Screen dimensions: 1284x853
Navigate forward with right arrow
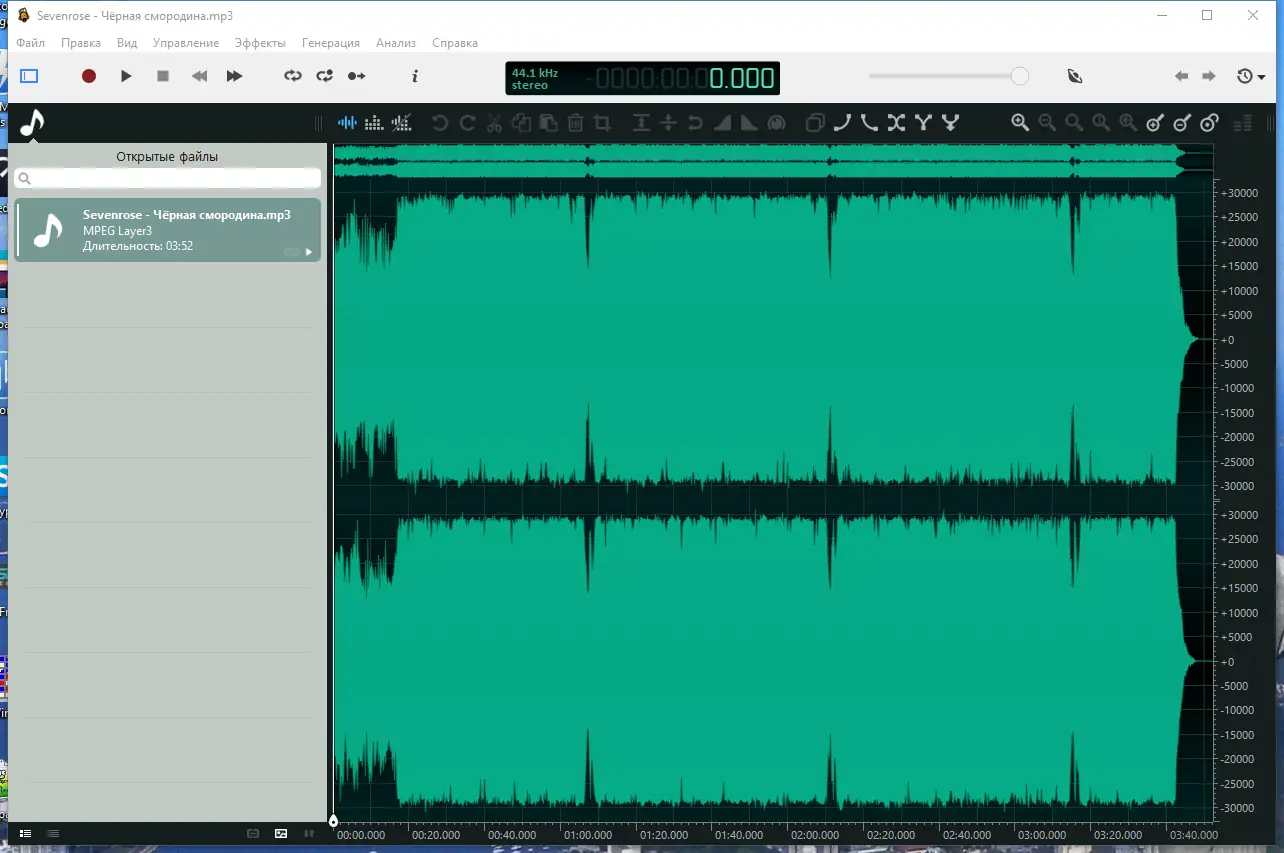coord(1209,76)
